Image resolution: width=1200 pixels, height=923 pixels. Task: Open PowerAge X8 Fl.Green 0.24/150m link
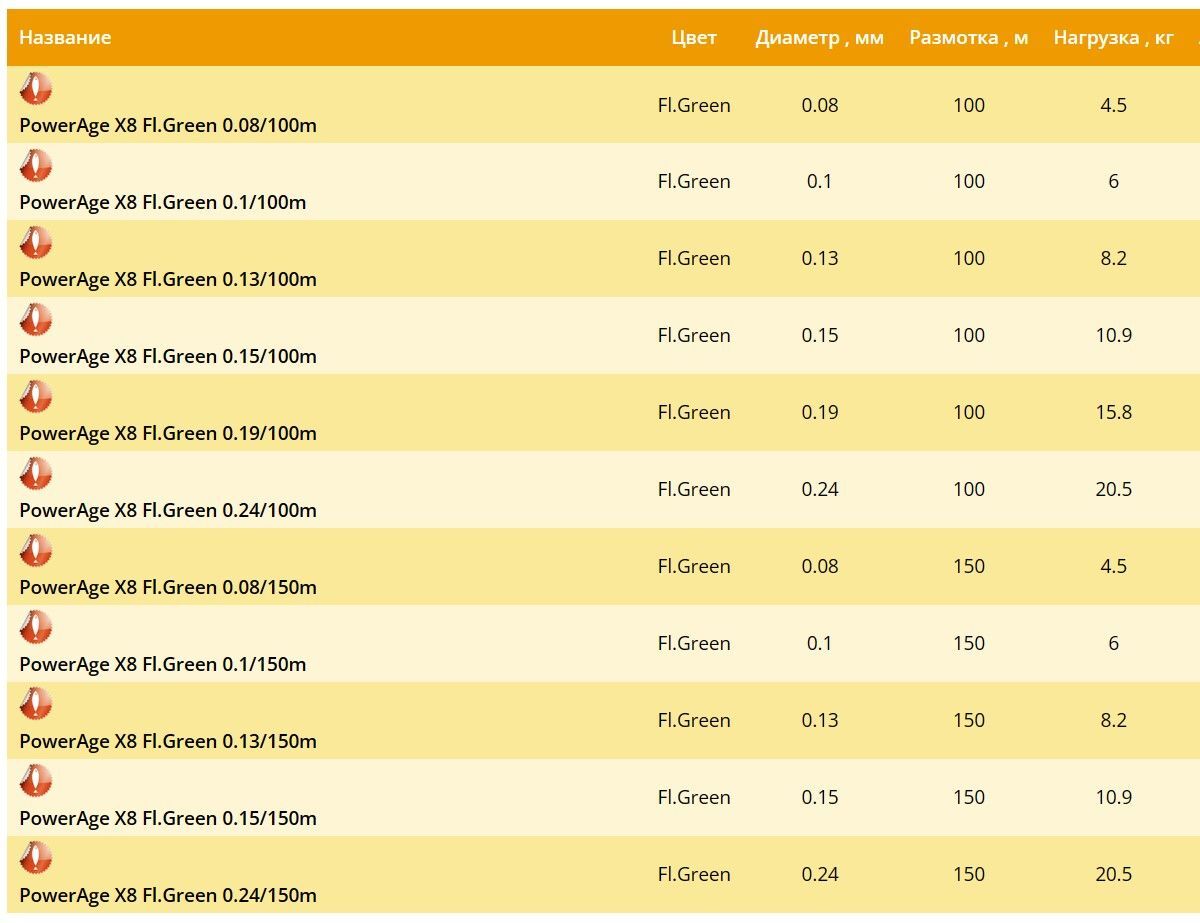click(168, 896)
